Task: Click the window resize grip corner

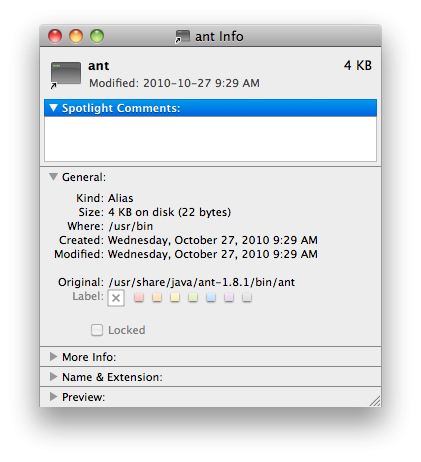Action: tap(375, 401)
